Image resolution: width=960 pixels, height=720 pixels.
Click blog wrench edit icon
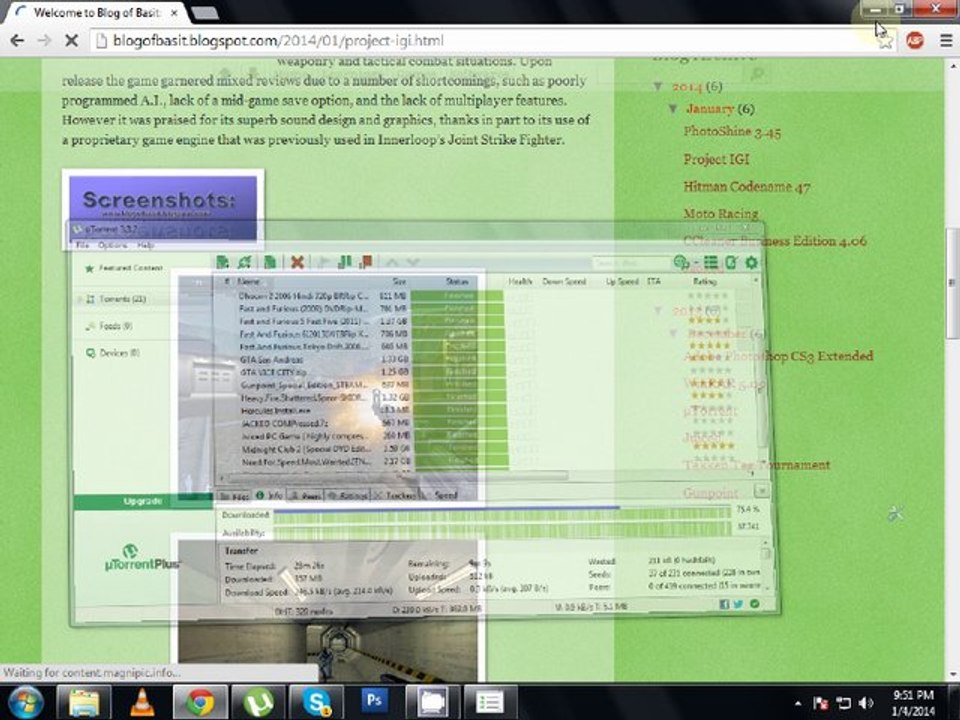click(x=896, y=514)
